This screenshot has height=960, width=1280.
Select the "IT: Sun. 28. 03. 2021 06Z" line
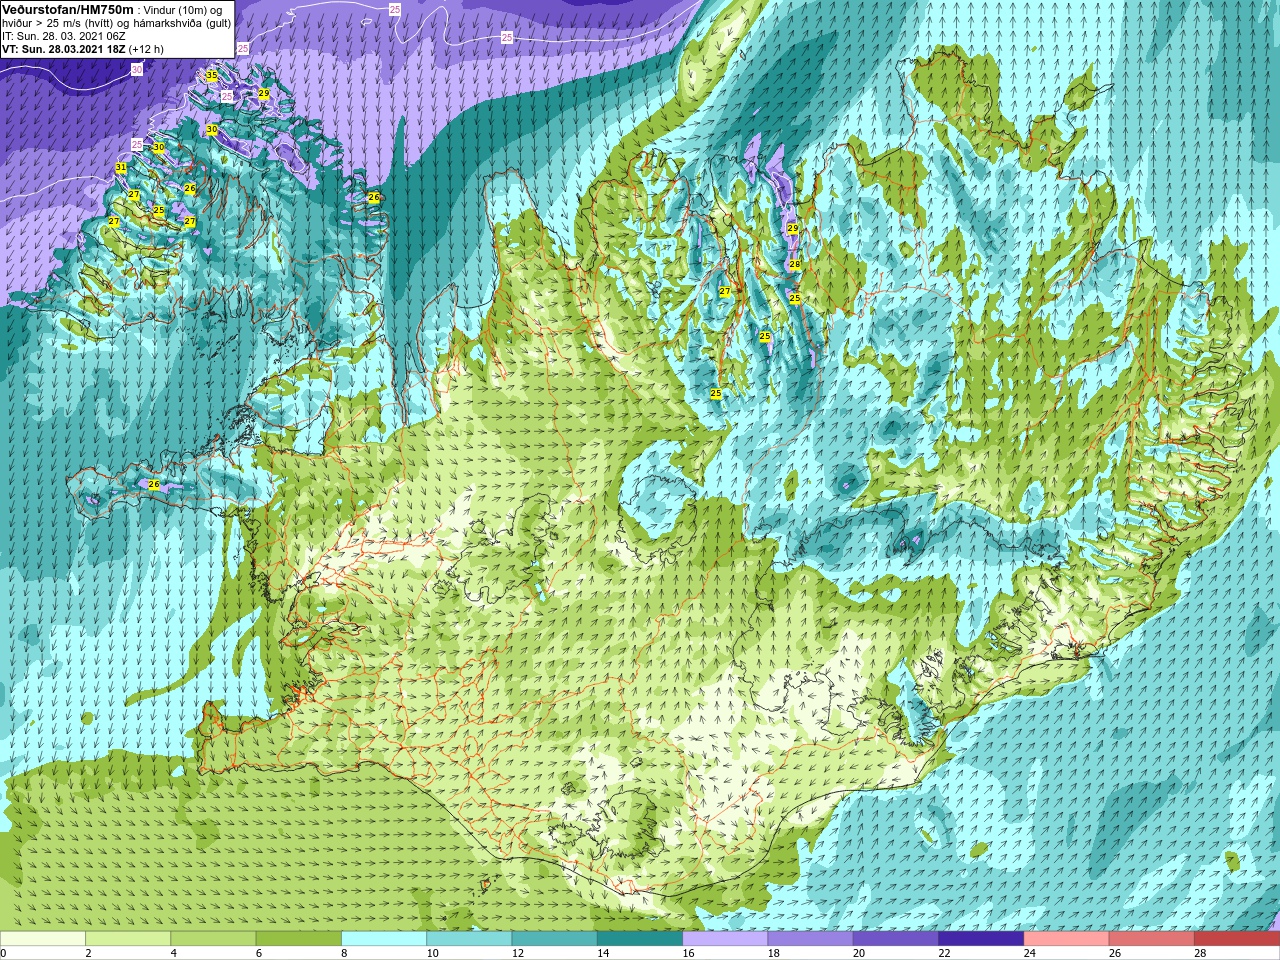pos(64,36)
